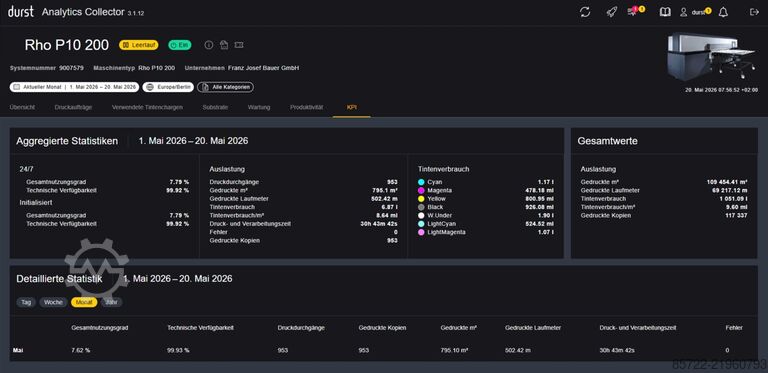Click the Gesamtwerte panel heading
This screenshot has width=768, height=373.
[607, 141]
